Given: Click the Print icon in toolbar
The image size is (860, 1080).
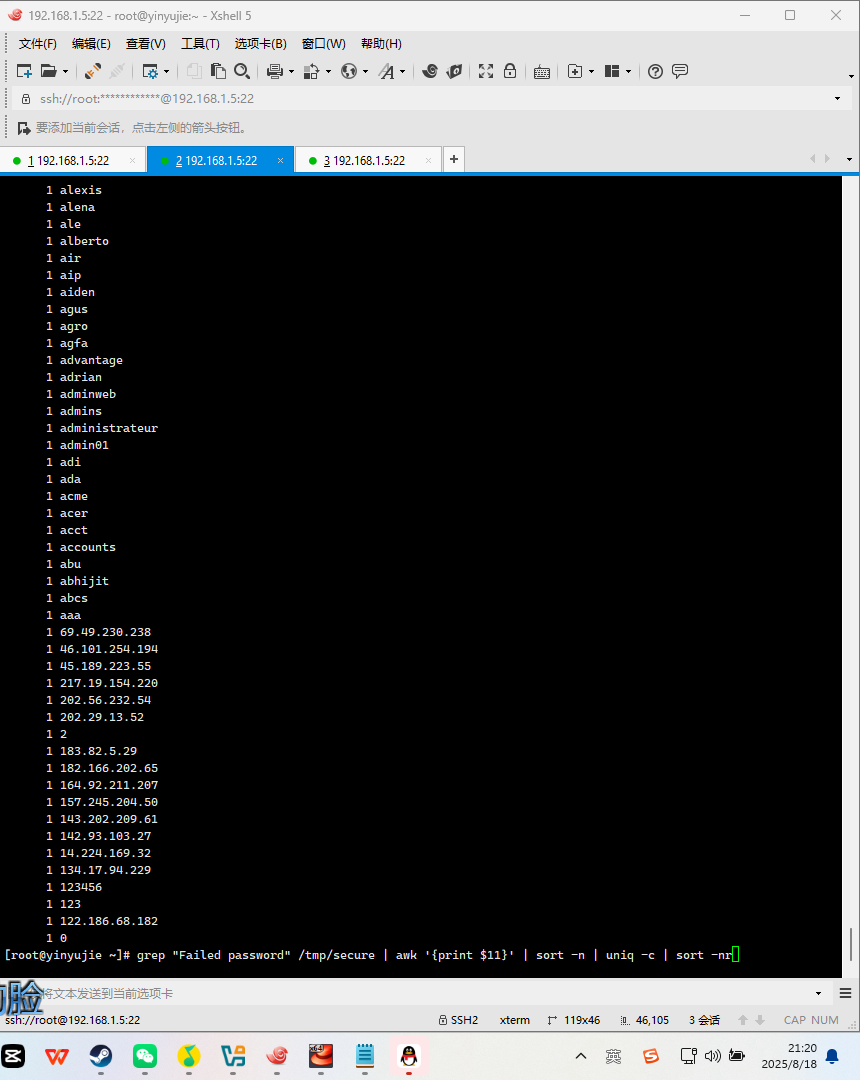Looking at the screenshot, I should [275, 71].
